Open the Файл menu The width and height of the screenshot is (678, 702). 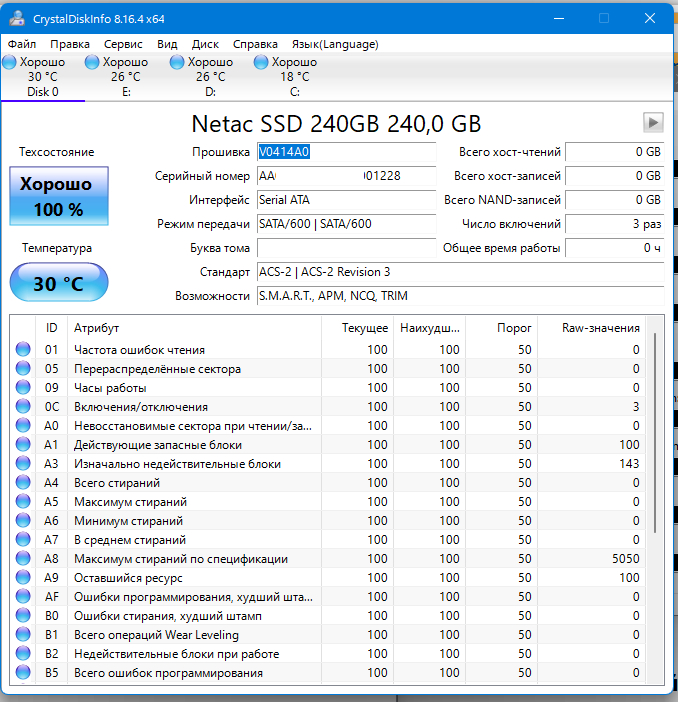pyautogui.click(x=22, y=44)
